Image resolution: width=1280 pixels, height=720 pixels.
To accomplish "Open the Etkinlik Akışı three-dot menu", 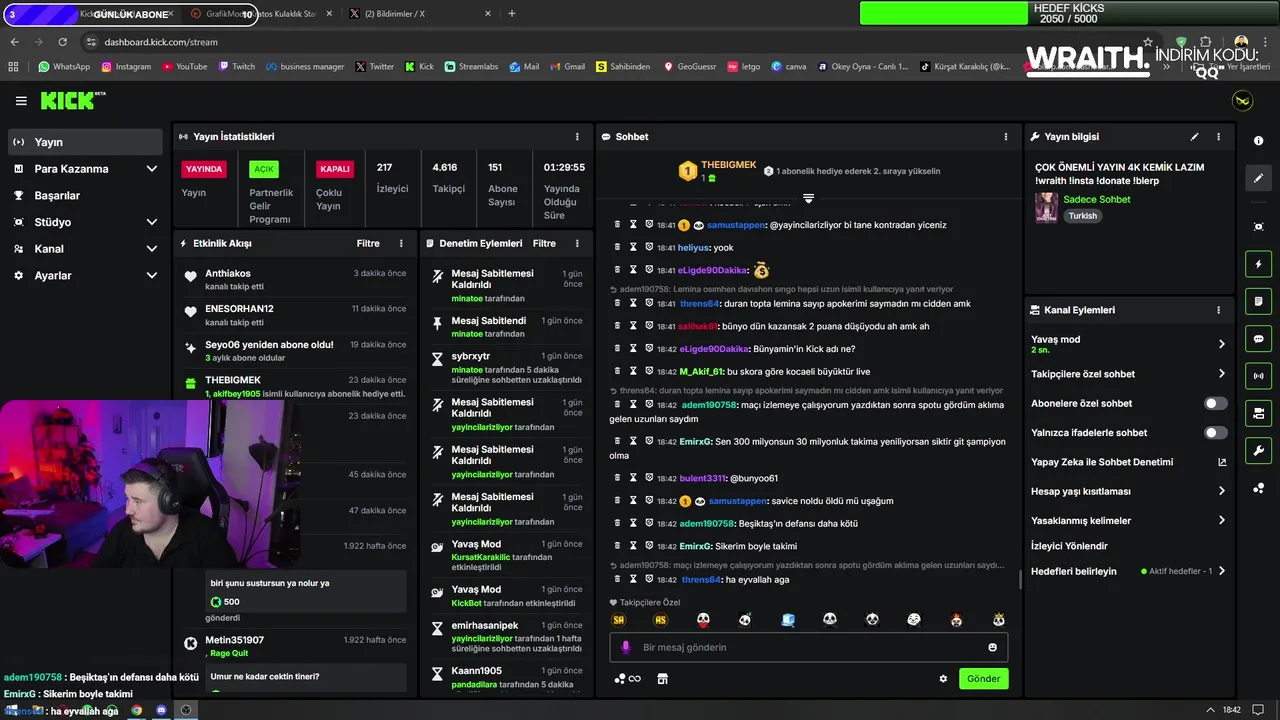I will [401, 243].
